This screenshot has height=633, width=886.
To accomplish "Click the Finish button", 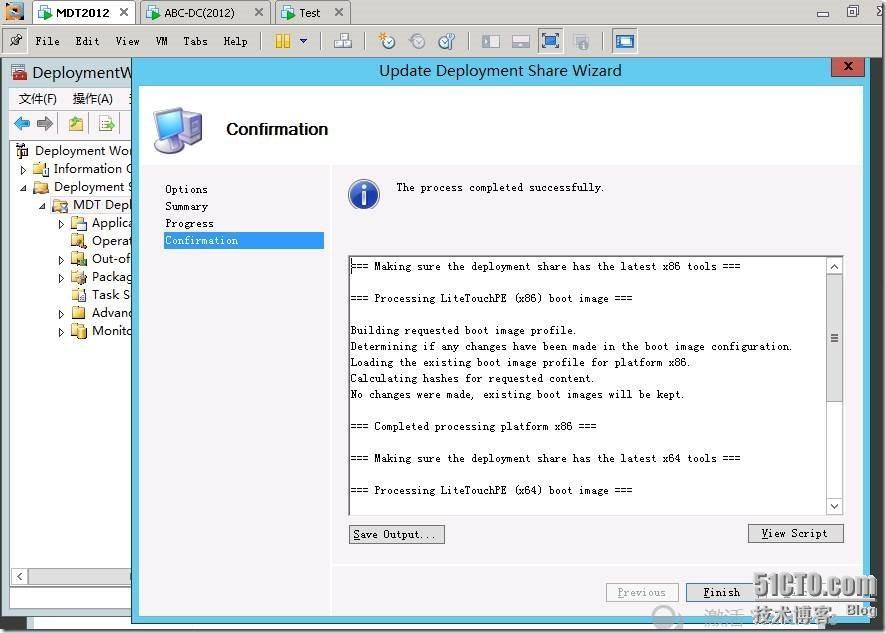I will click(x=721, y=591).
